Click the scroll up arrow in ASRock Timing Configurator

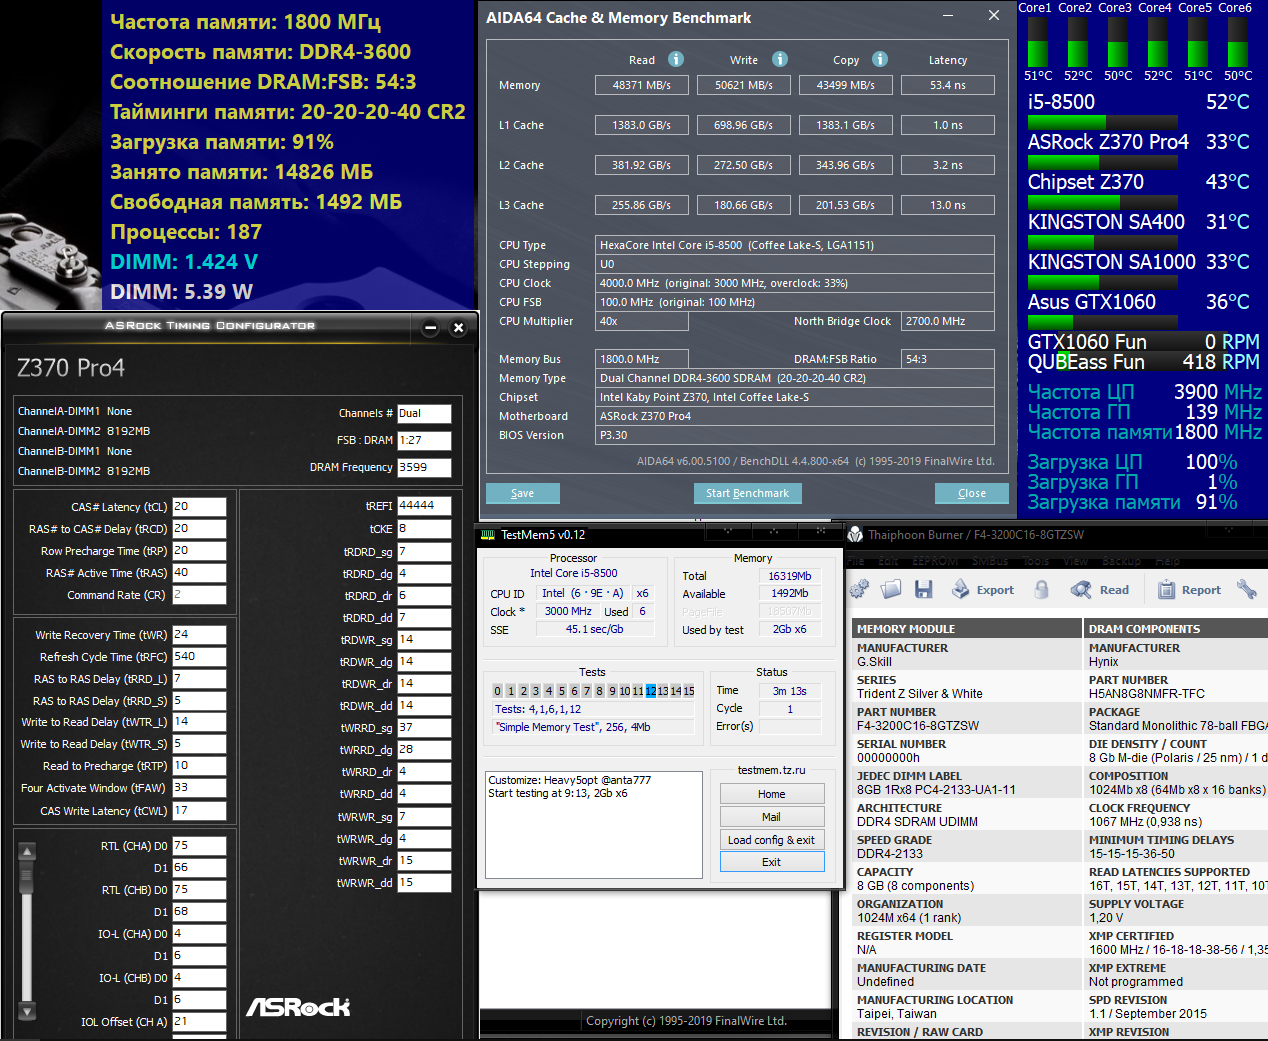(x=27, y=852)
